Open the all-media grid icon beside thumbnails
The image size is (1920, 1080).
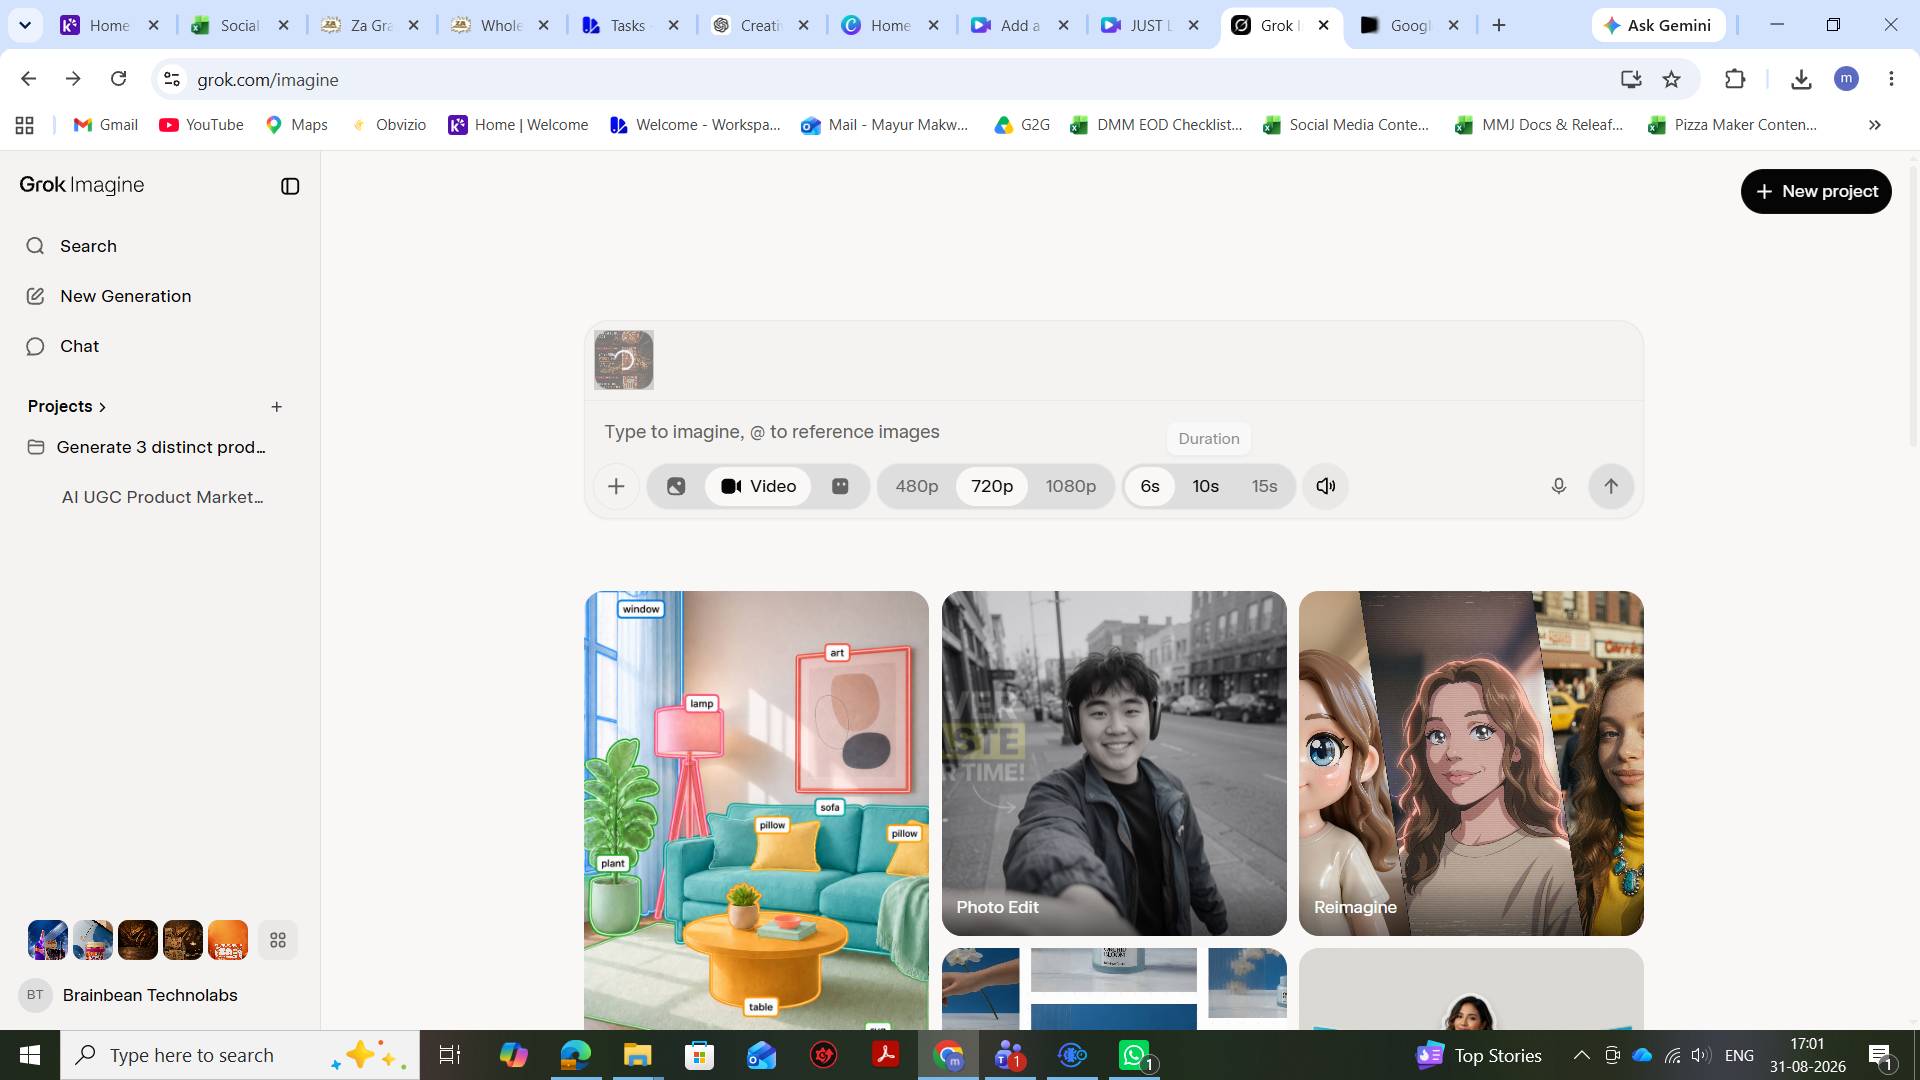278,940
